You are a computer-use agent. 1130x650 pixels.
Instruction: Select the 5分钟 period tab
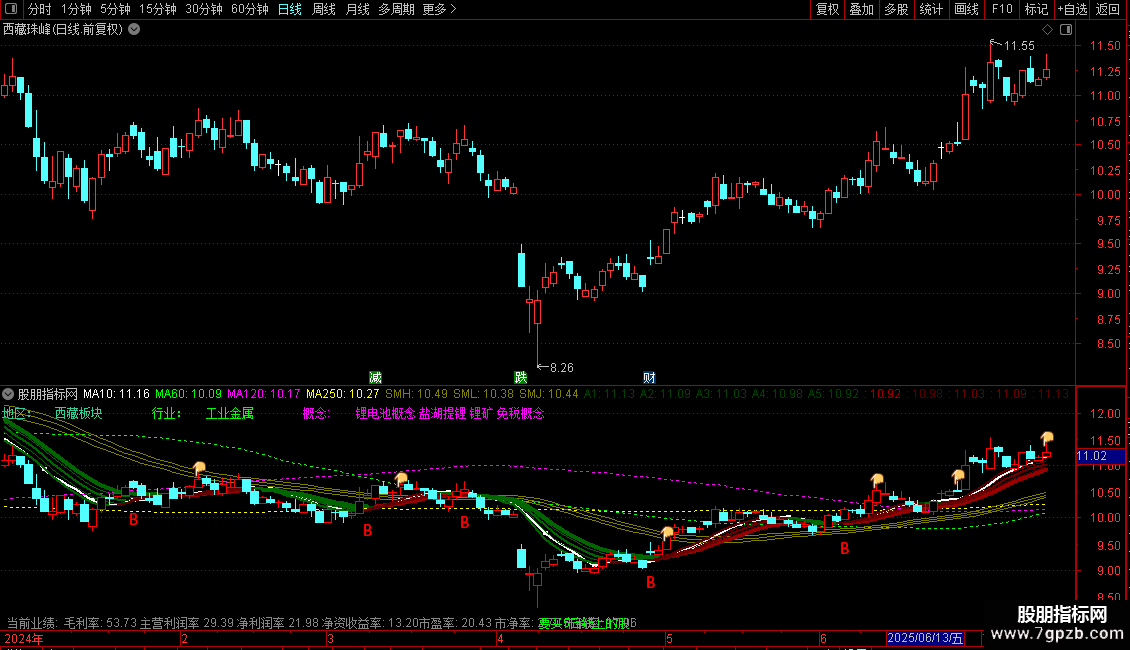[x=115, y=9]
